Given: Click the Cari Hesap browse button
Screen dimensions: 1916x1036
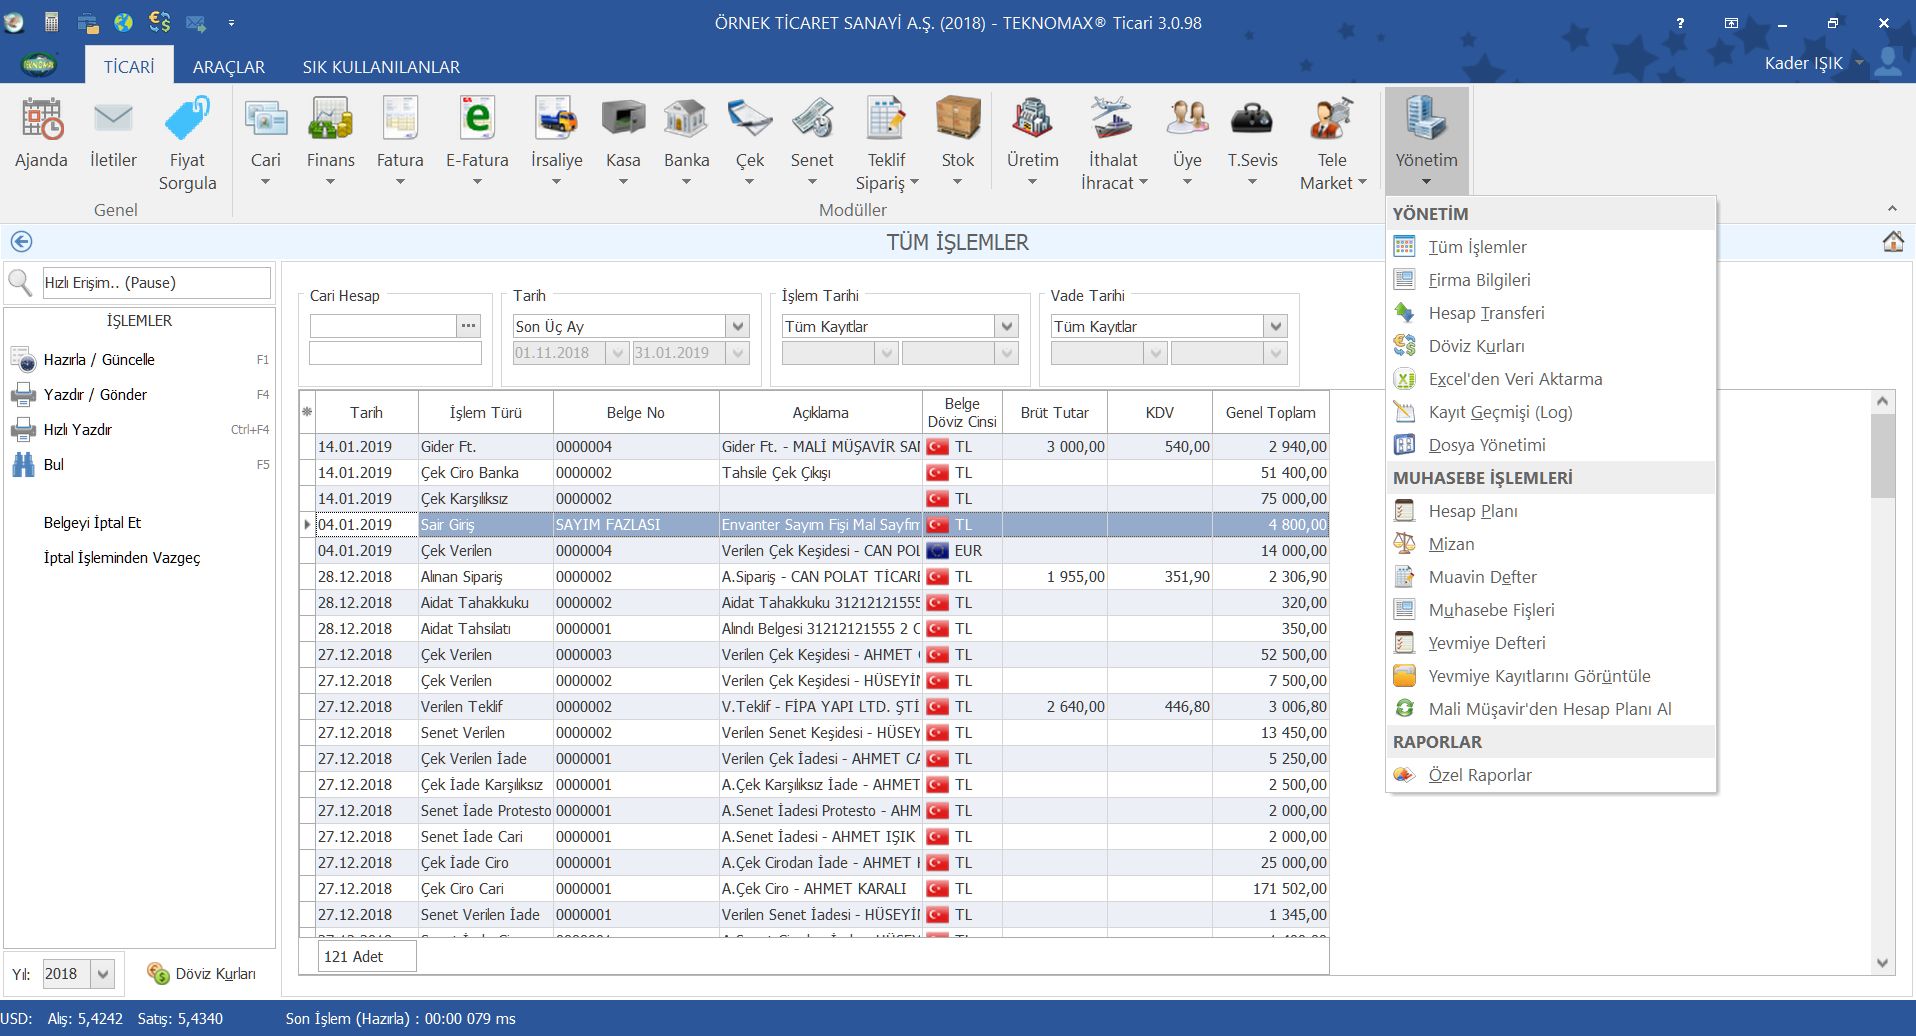Looking at the screenshot, I should point(469,326).
